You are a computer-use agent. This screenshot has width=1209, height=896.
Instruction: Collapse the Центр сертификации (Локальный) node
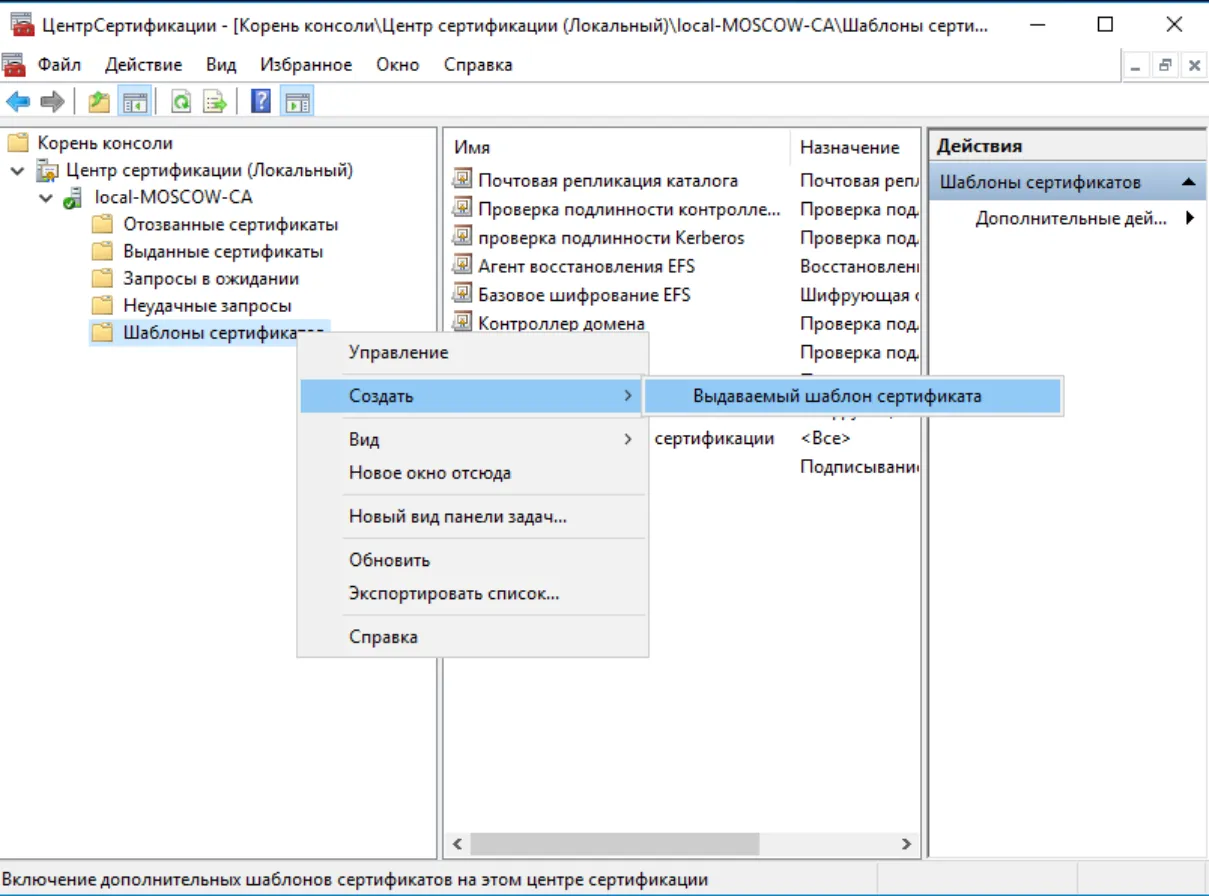click(18, 171)
